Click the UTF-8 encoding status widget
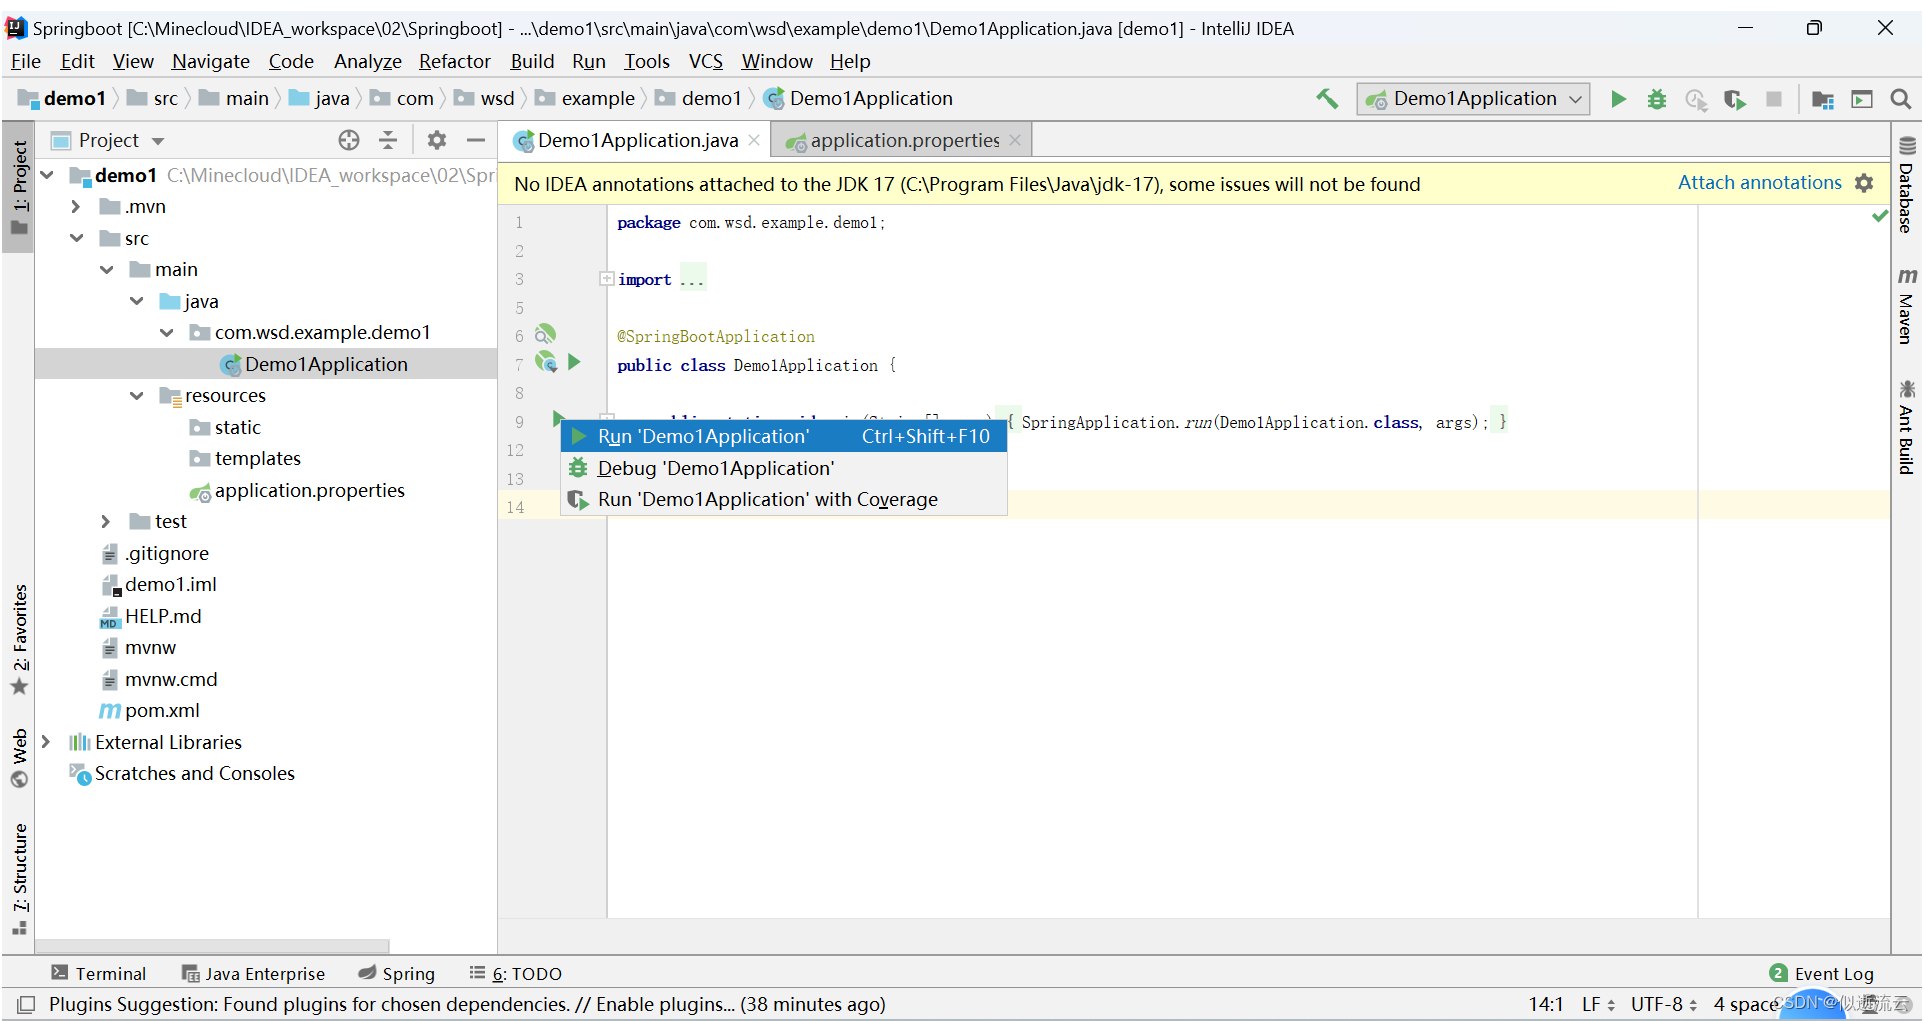Image resolution: width=1924 pixels, height=1021 pixels. (1664, 1004)
